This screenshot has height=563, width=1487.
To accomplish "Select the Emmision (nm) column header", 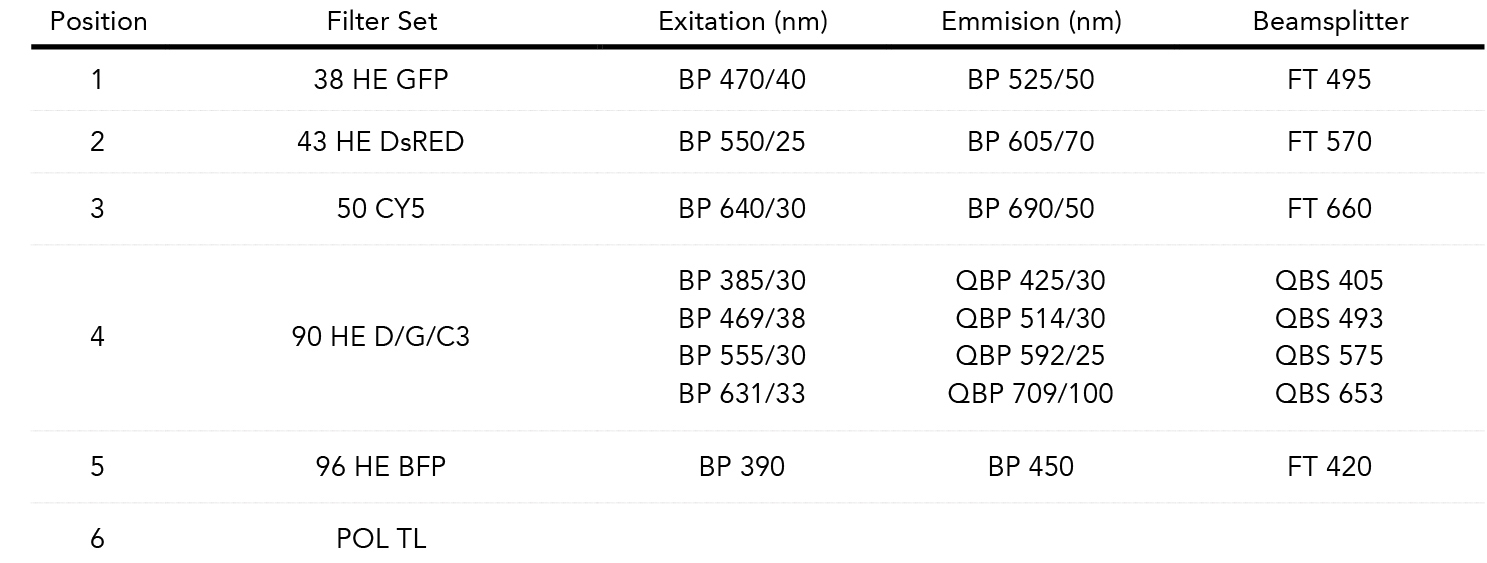I will pyautogui.click(x=1030, y=22).
